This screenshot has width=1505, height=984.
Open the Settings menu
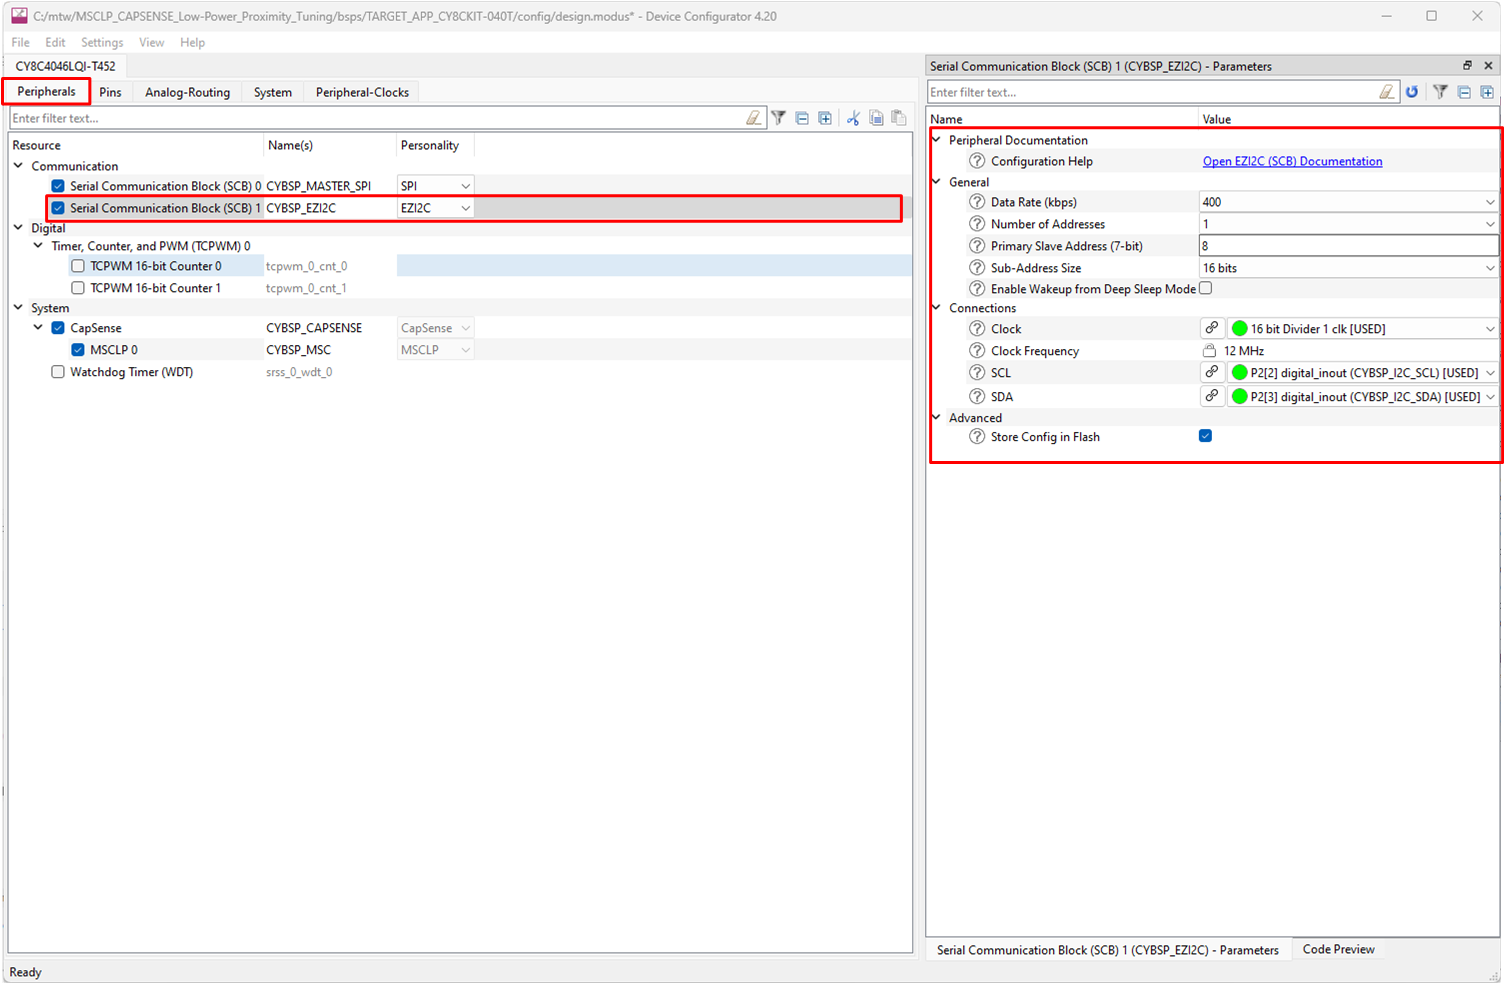tap(102, 42)
